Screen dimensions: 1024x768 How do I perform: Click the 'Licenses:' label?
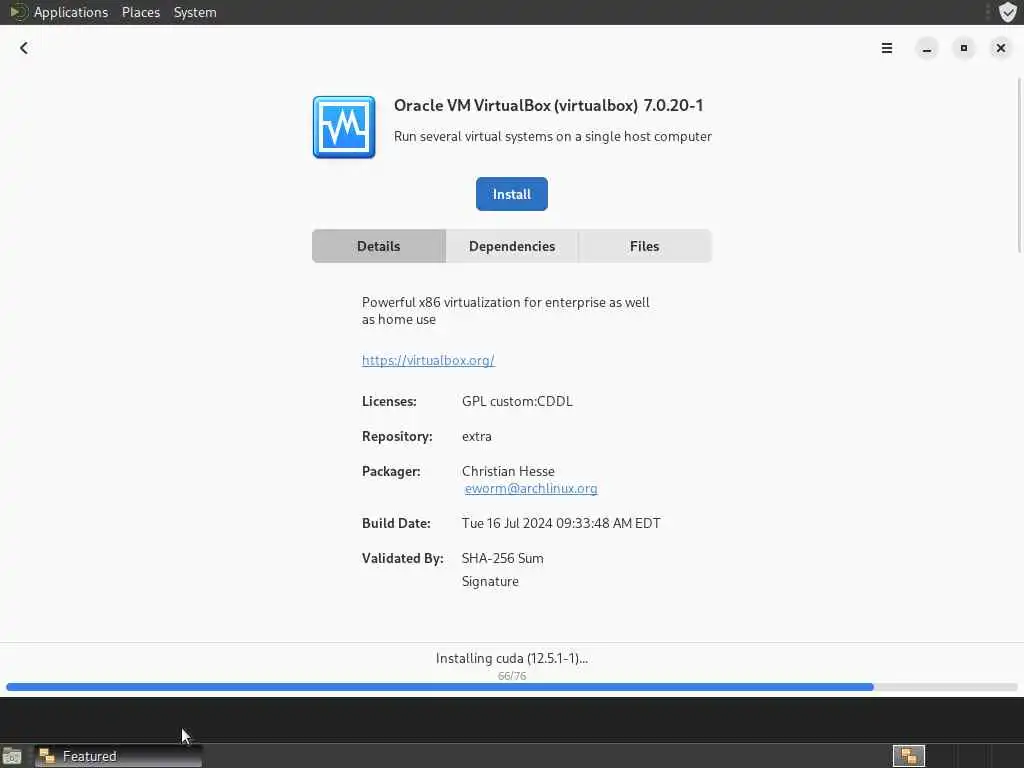(389, 402)
